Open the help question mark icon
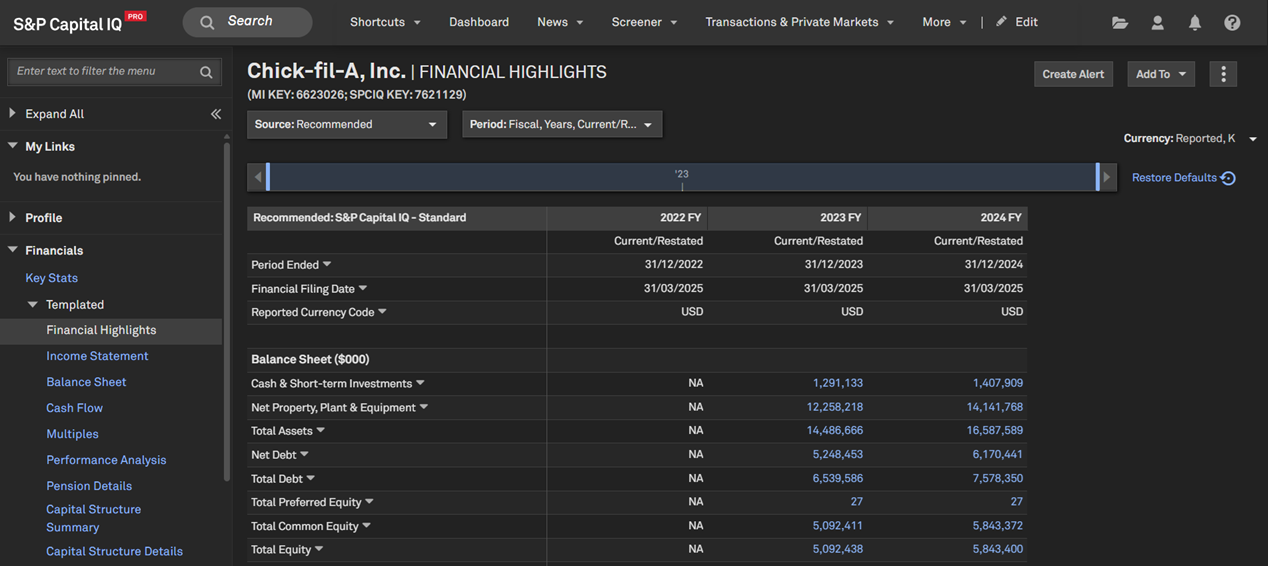Image resolution: width=1268 pixels, height=566 pixels. 1232,22
